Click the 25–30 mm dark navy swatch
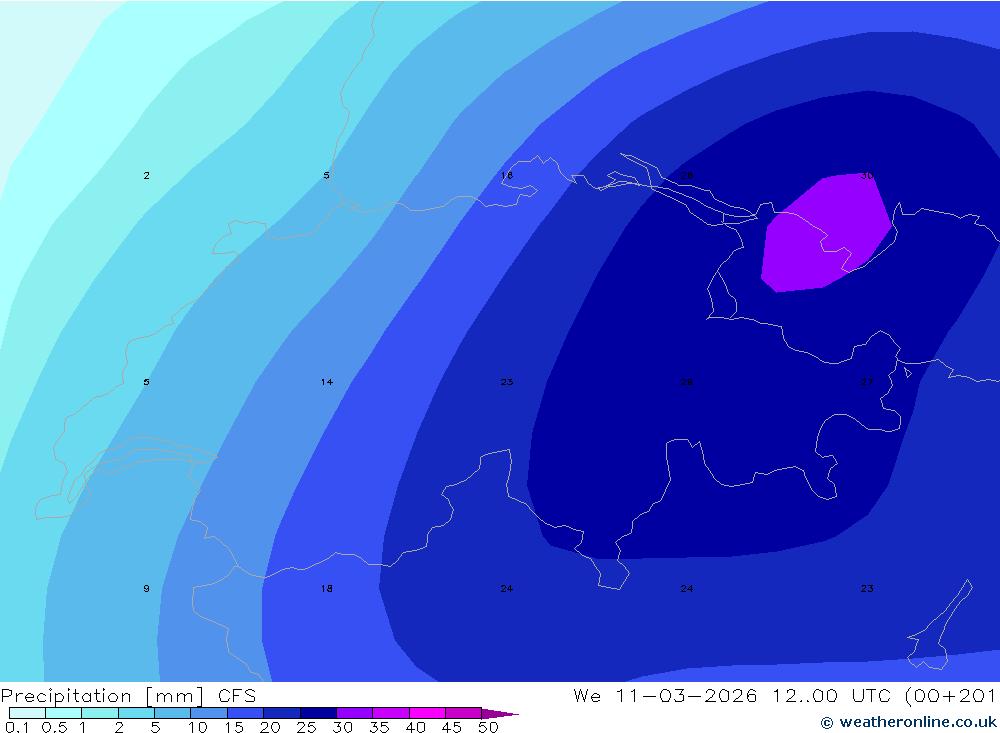Image resolution: width=1000 pixels, height=733 pixels. (x=318, y=713)
